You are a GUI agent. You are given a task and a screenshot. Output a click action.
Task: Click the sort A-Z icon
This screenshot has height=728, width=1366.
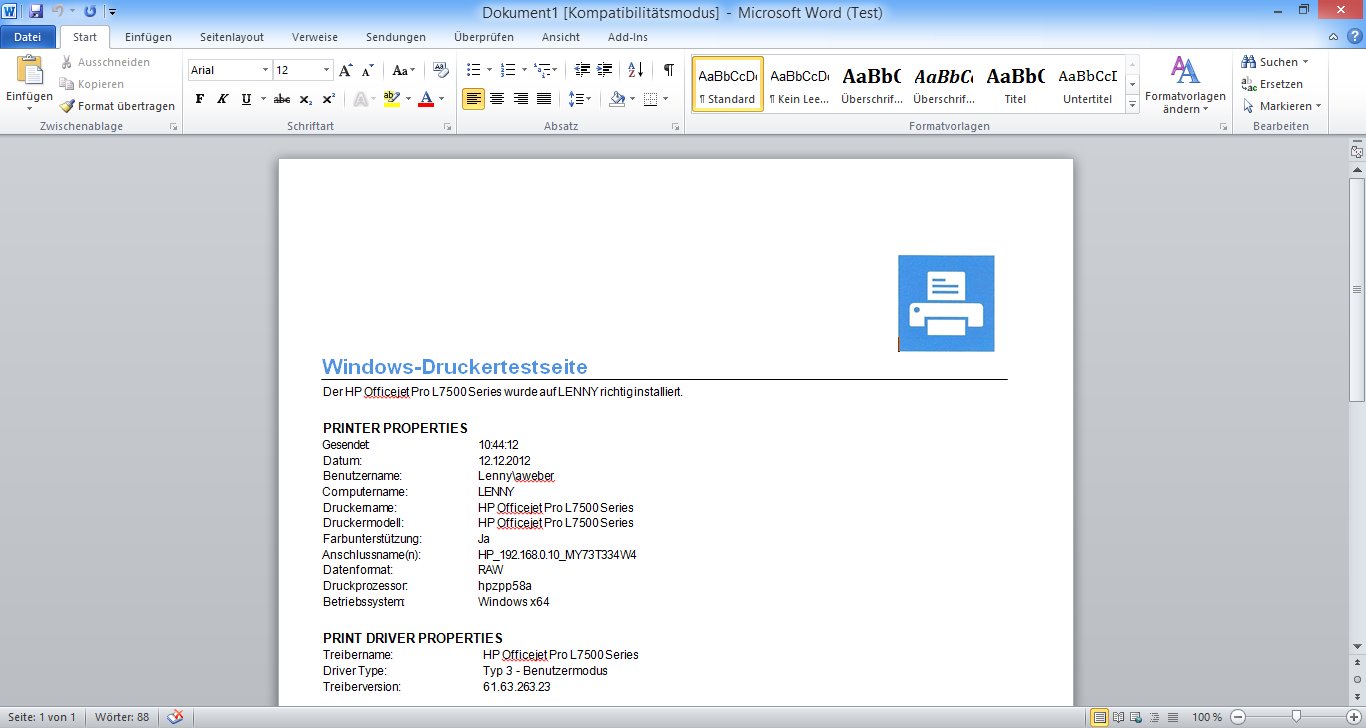pyautogui.click(x=635, y=70)
